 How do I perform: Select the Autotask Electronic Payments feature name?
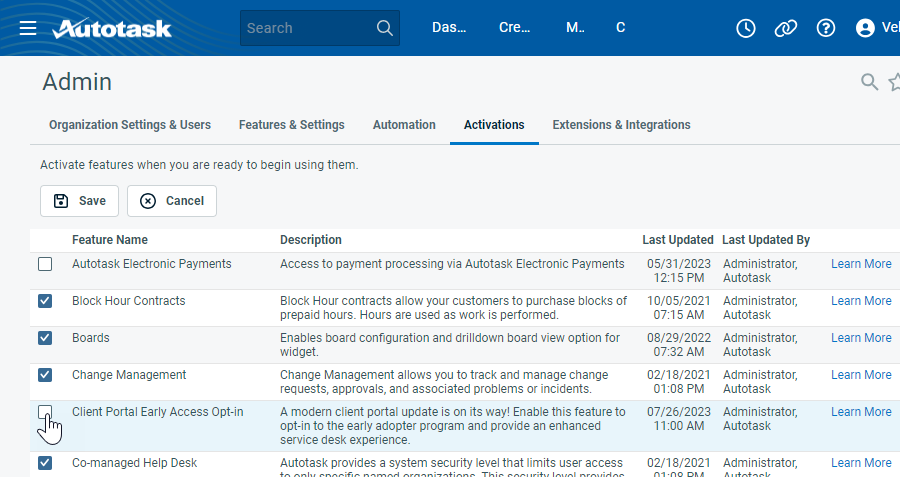152,264
